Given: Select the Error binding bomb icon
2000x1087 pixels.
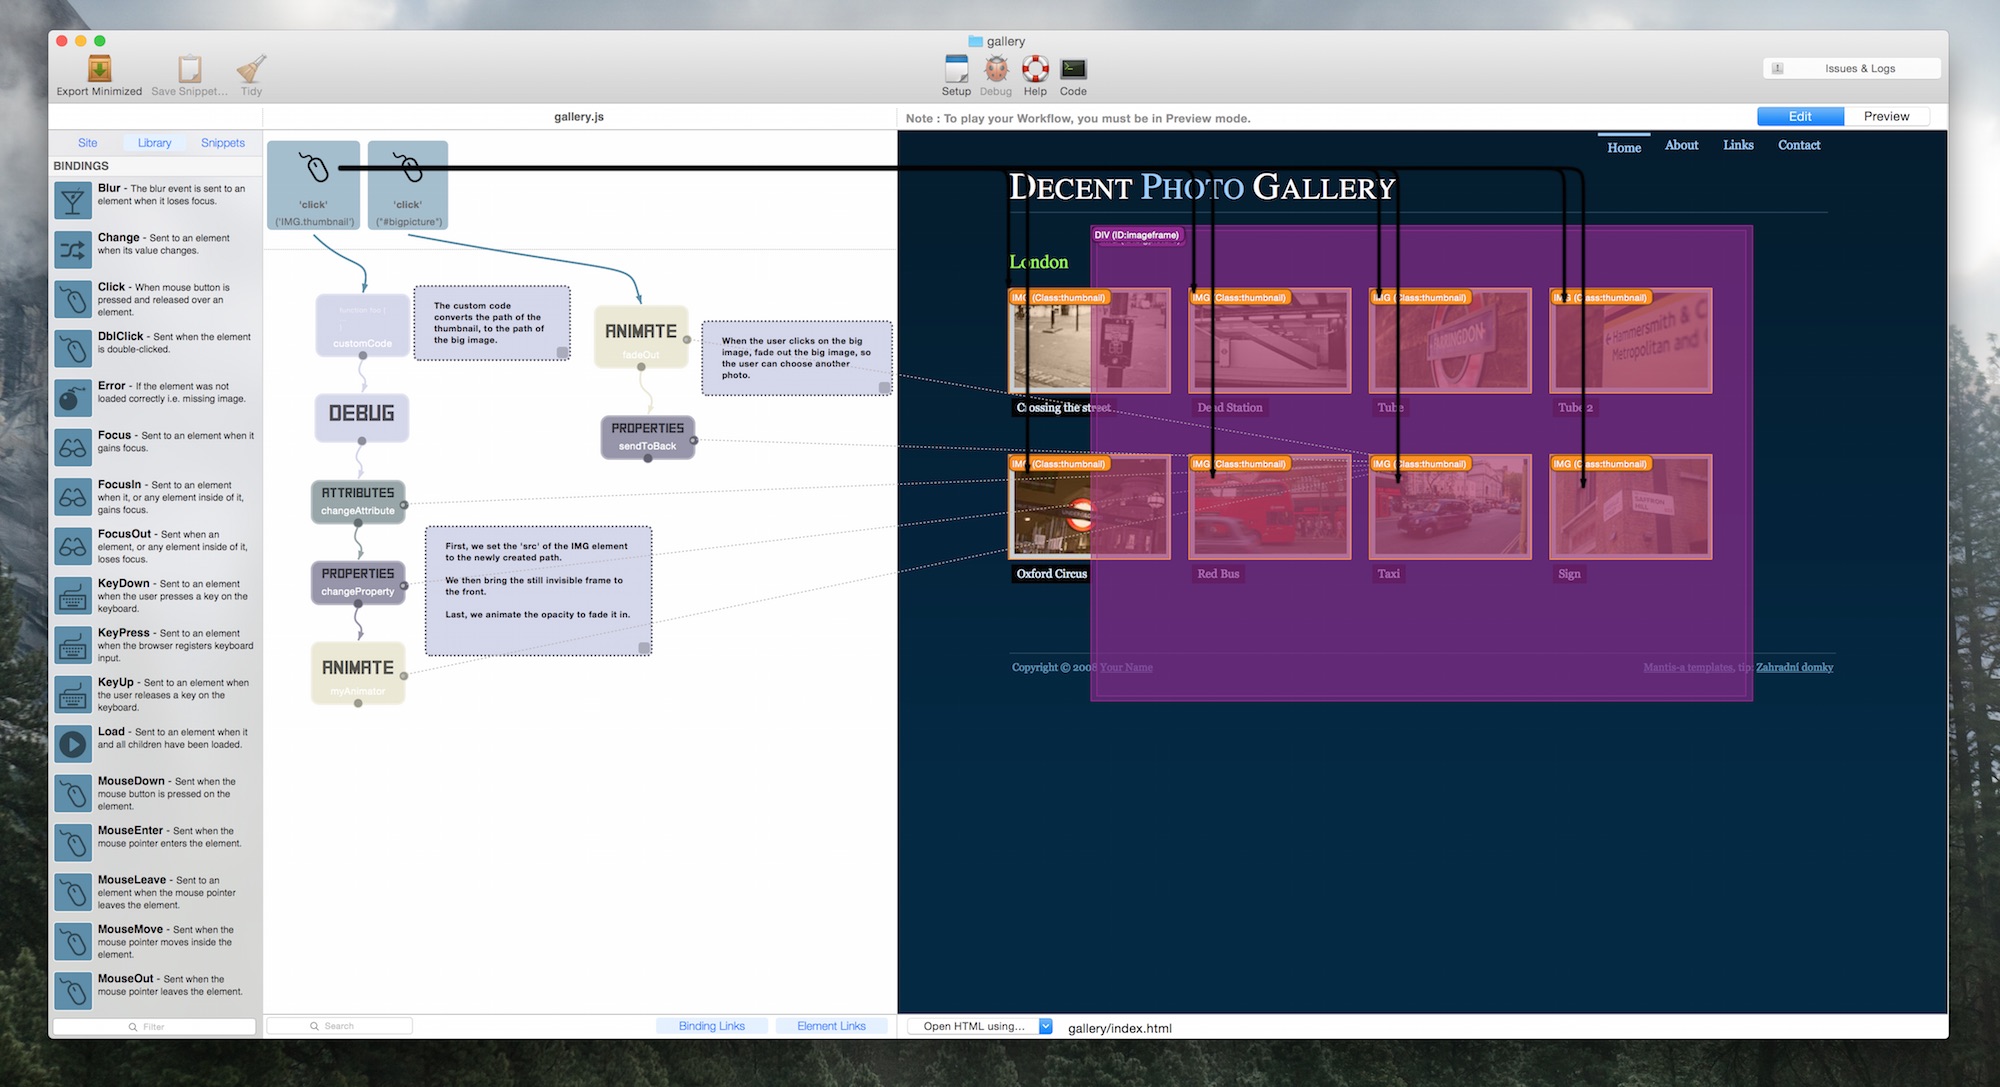Looking at the screenshot, I should (x=73, y=398).
